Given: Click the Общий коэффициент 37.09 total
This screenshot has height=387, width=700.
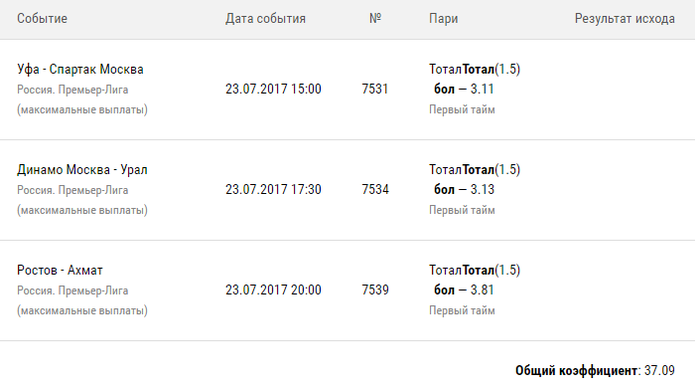Looking at the screenshot, I should coord(595,370).
